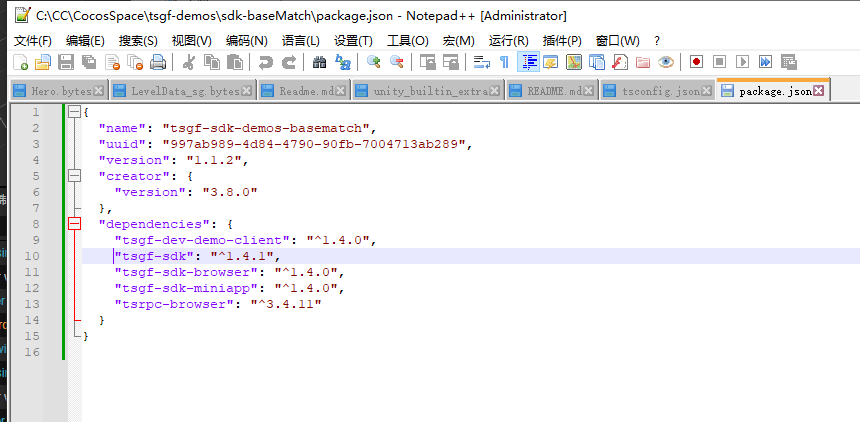The width and height of the screenshot is (860, 422).
Task: Open Folder as Workspace icon
Action: [x=643, y=62]
